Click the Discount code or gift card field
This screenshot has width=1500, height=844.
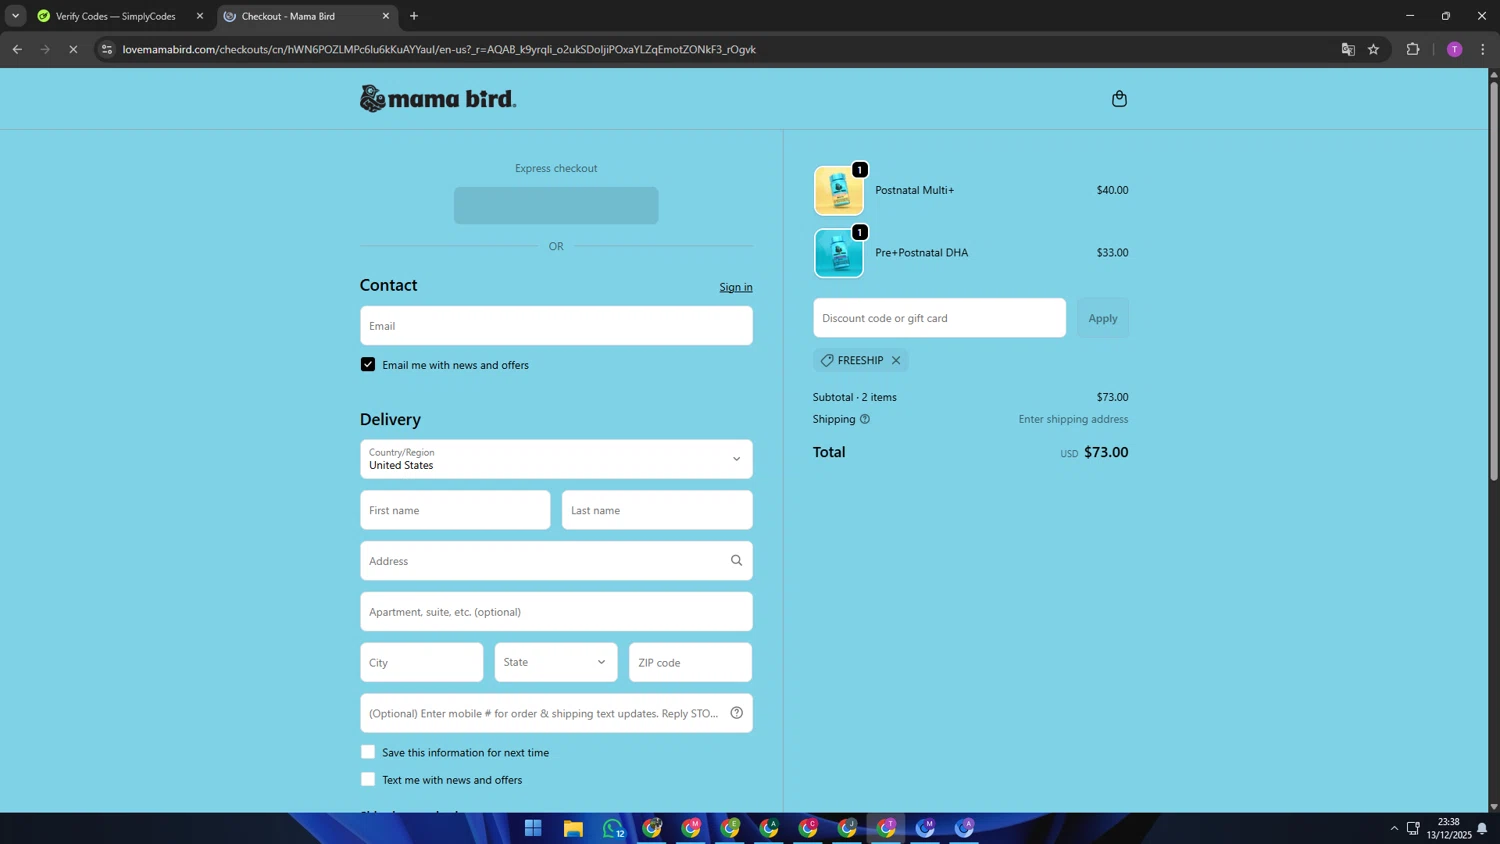(939, 318)
